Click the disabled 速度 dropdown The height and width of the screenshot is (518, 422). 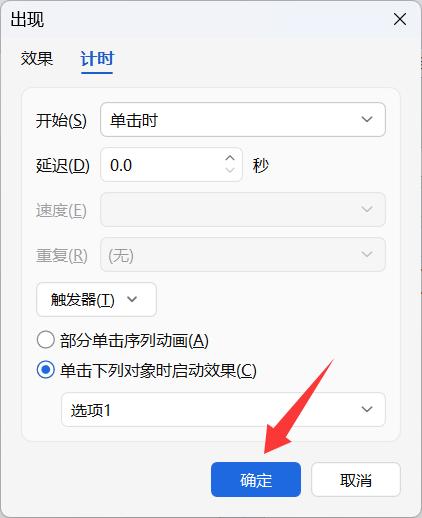click(x=243, y=210)
